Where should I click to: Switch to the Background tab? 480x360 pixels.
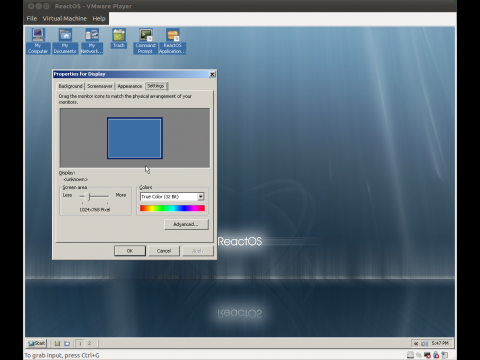tap(70, 86)
